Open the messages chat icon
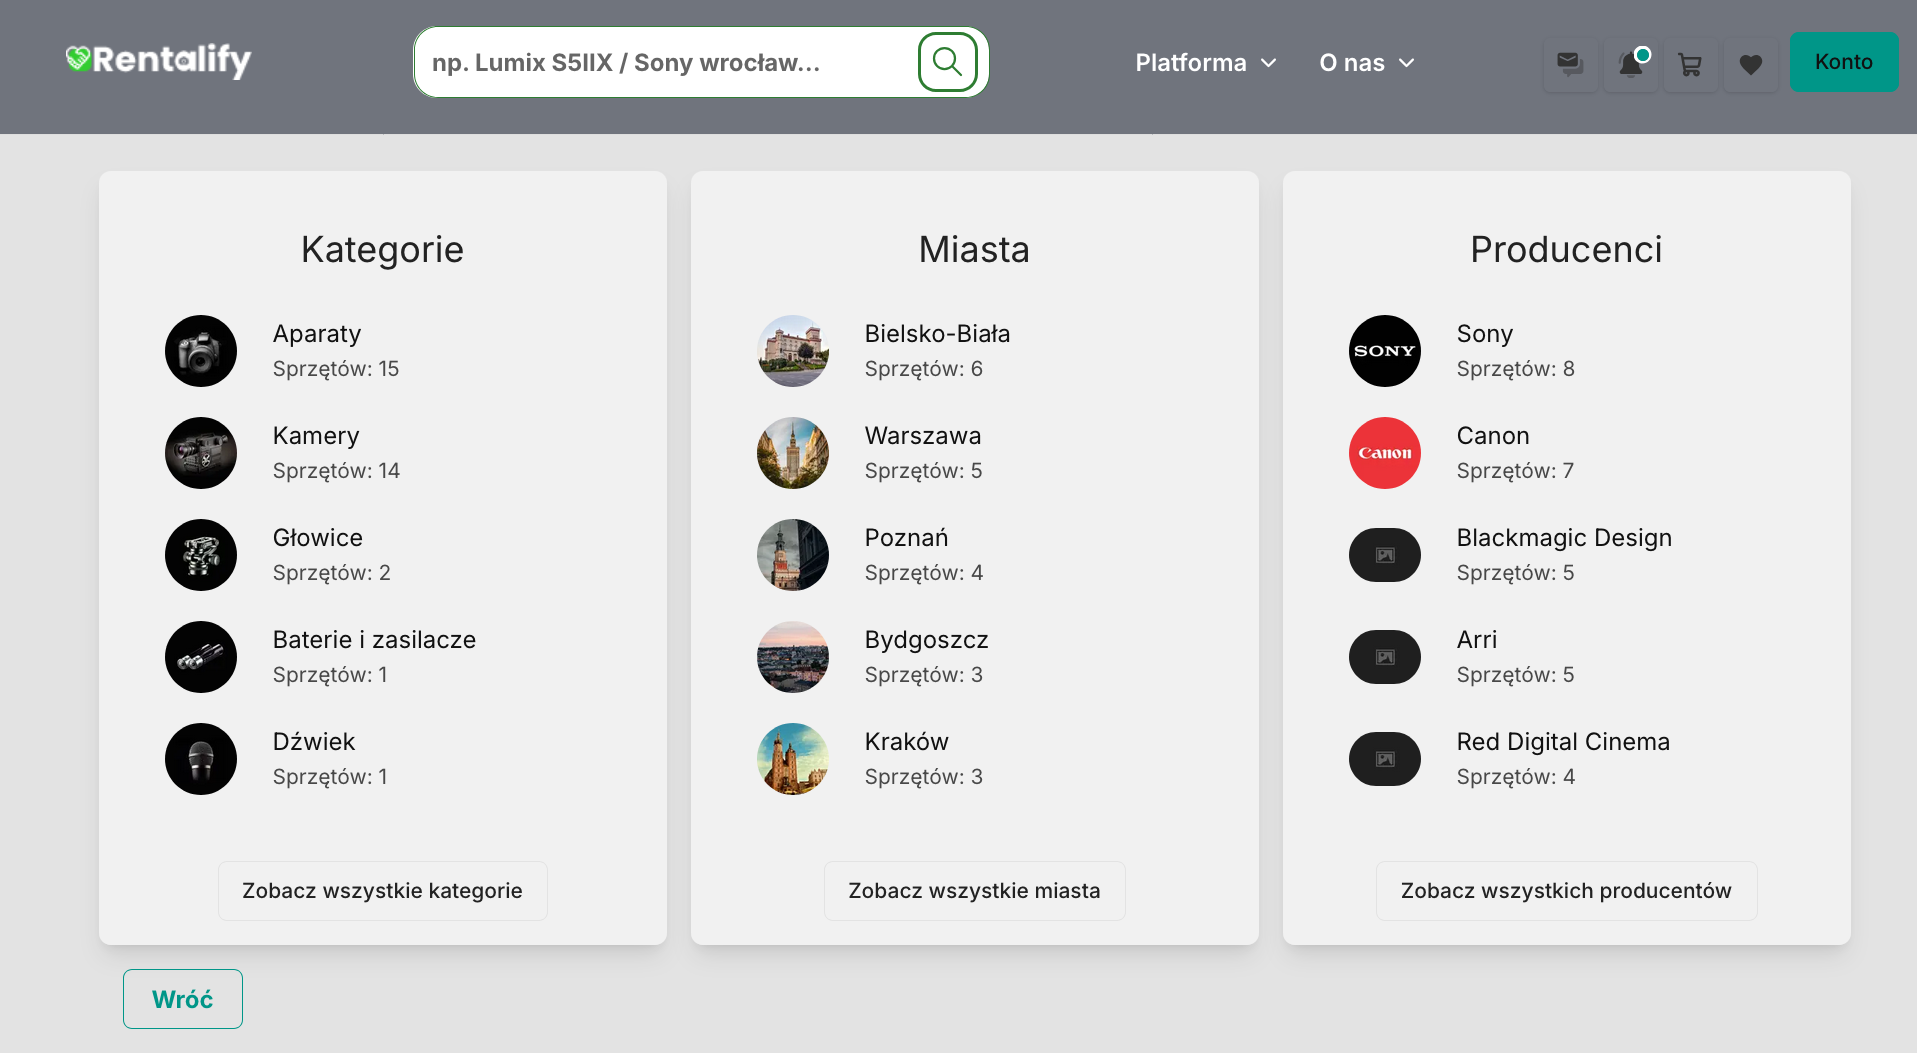The width and height of the screenshot is (1917, 1053). pyautogui.click(x=1570, y=64)
